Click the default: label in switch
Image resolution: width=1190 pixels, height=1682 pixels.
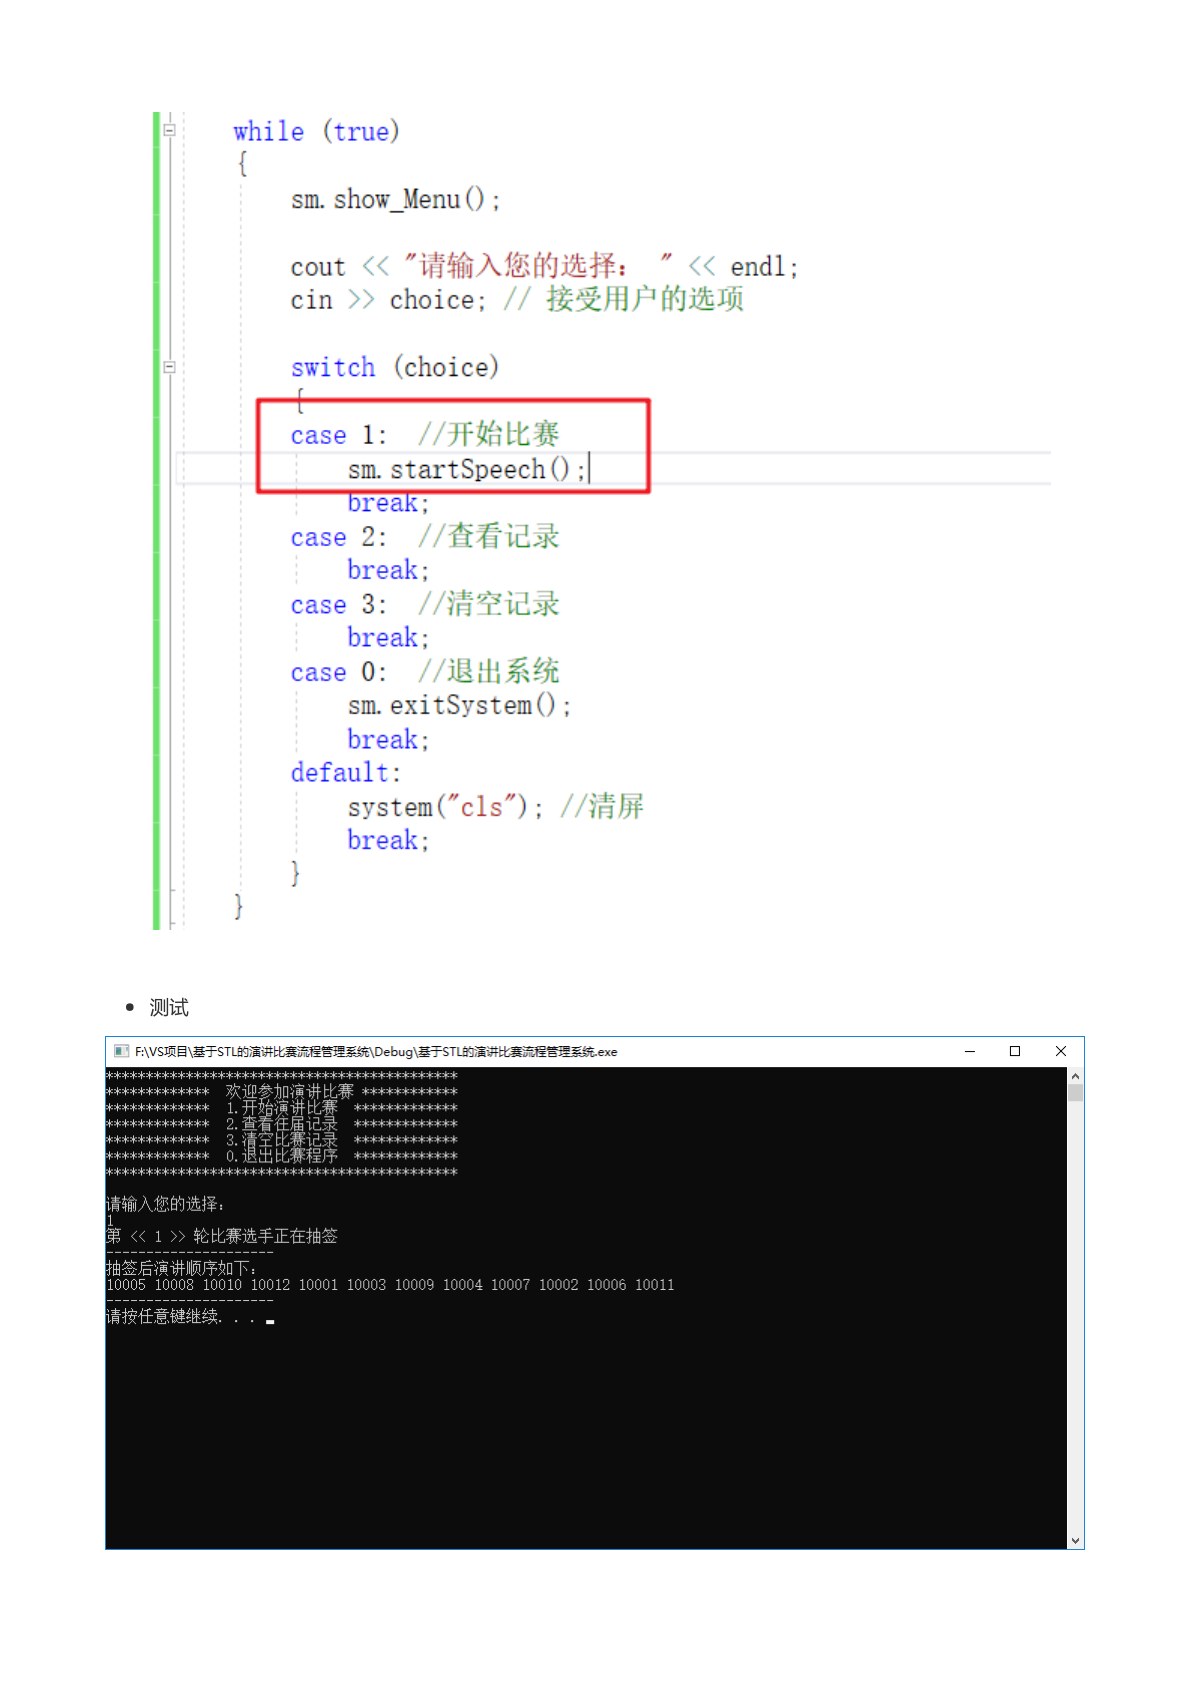(x=345, y=773)
